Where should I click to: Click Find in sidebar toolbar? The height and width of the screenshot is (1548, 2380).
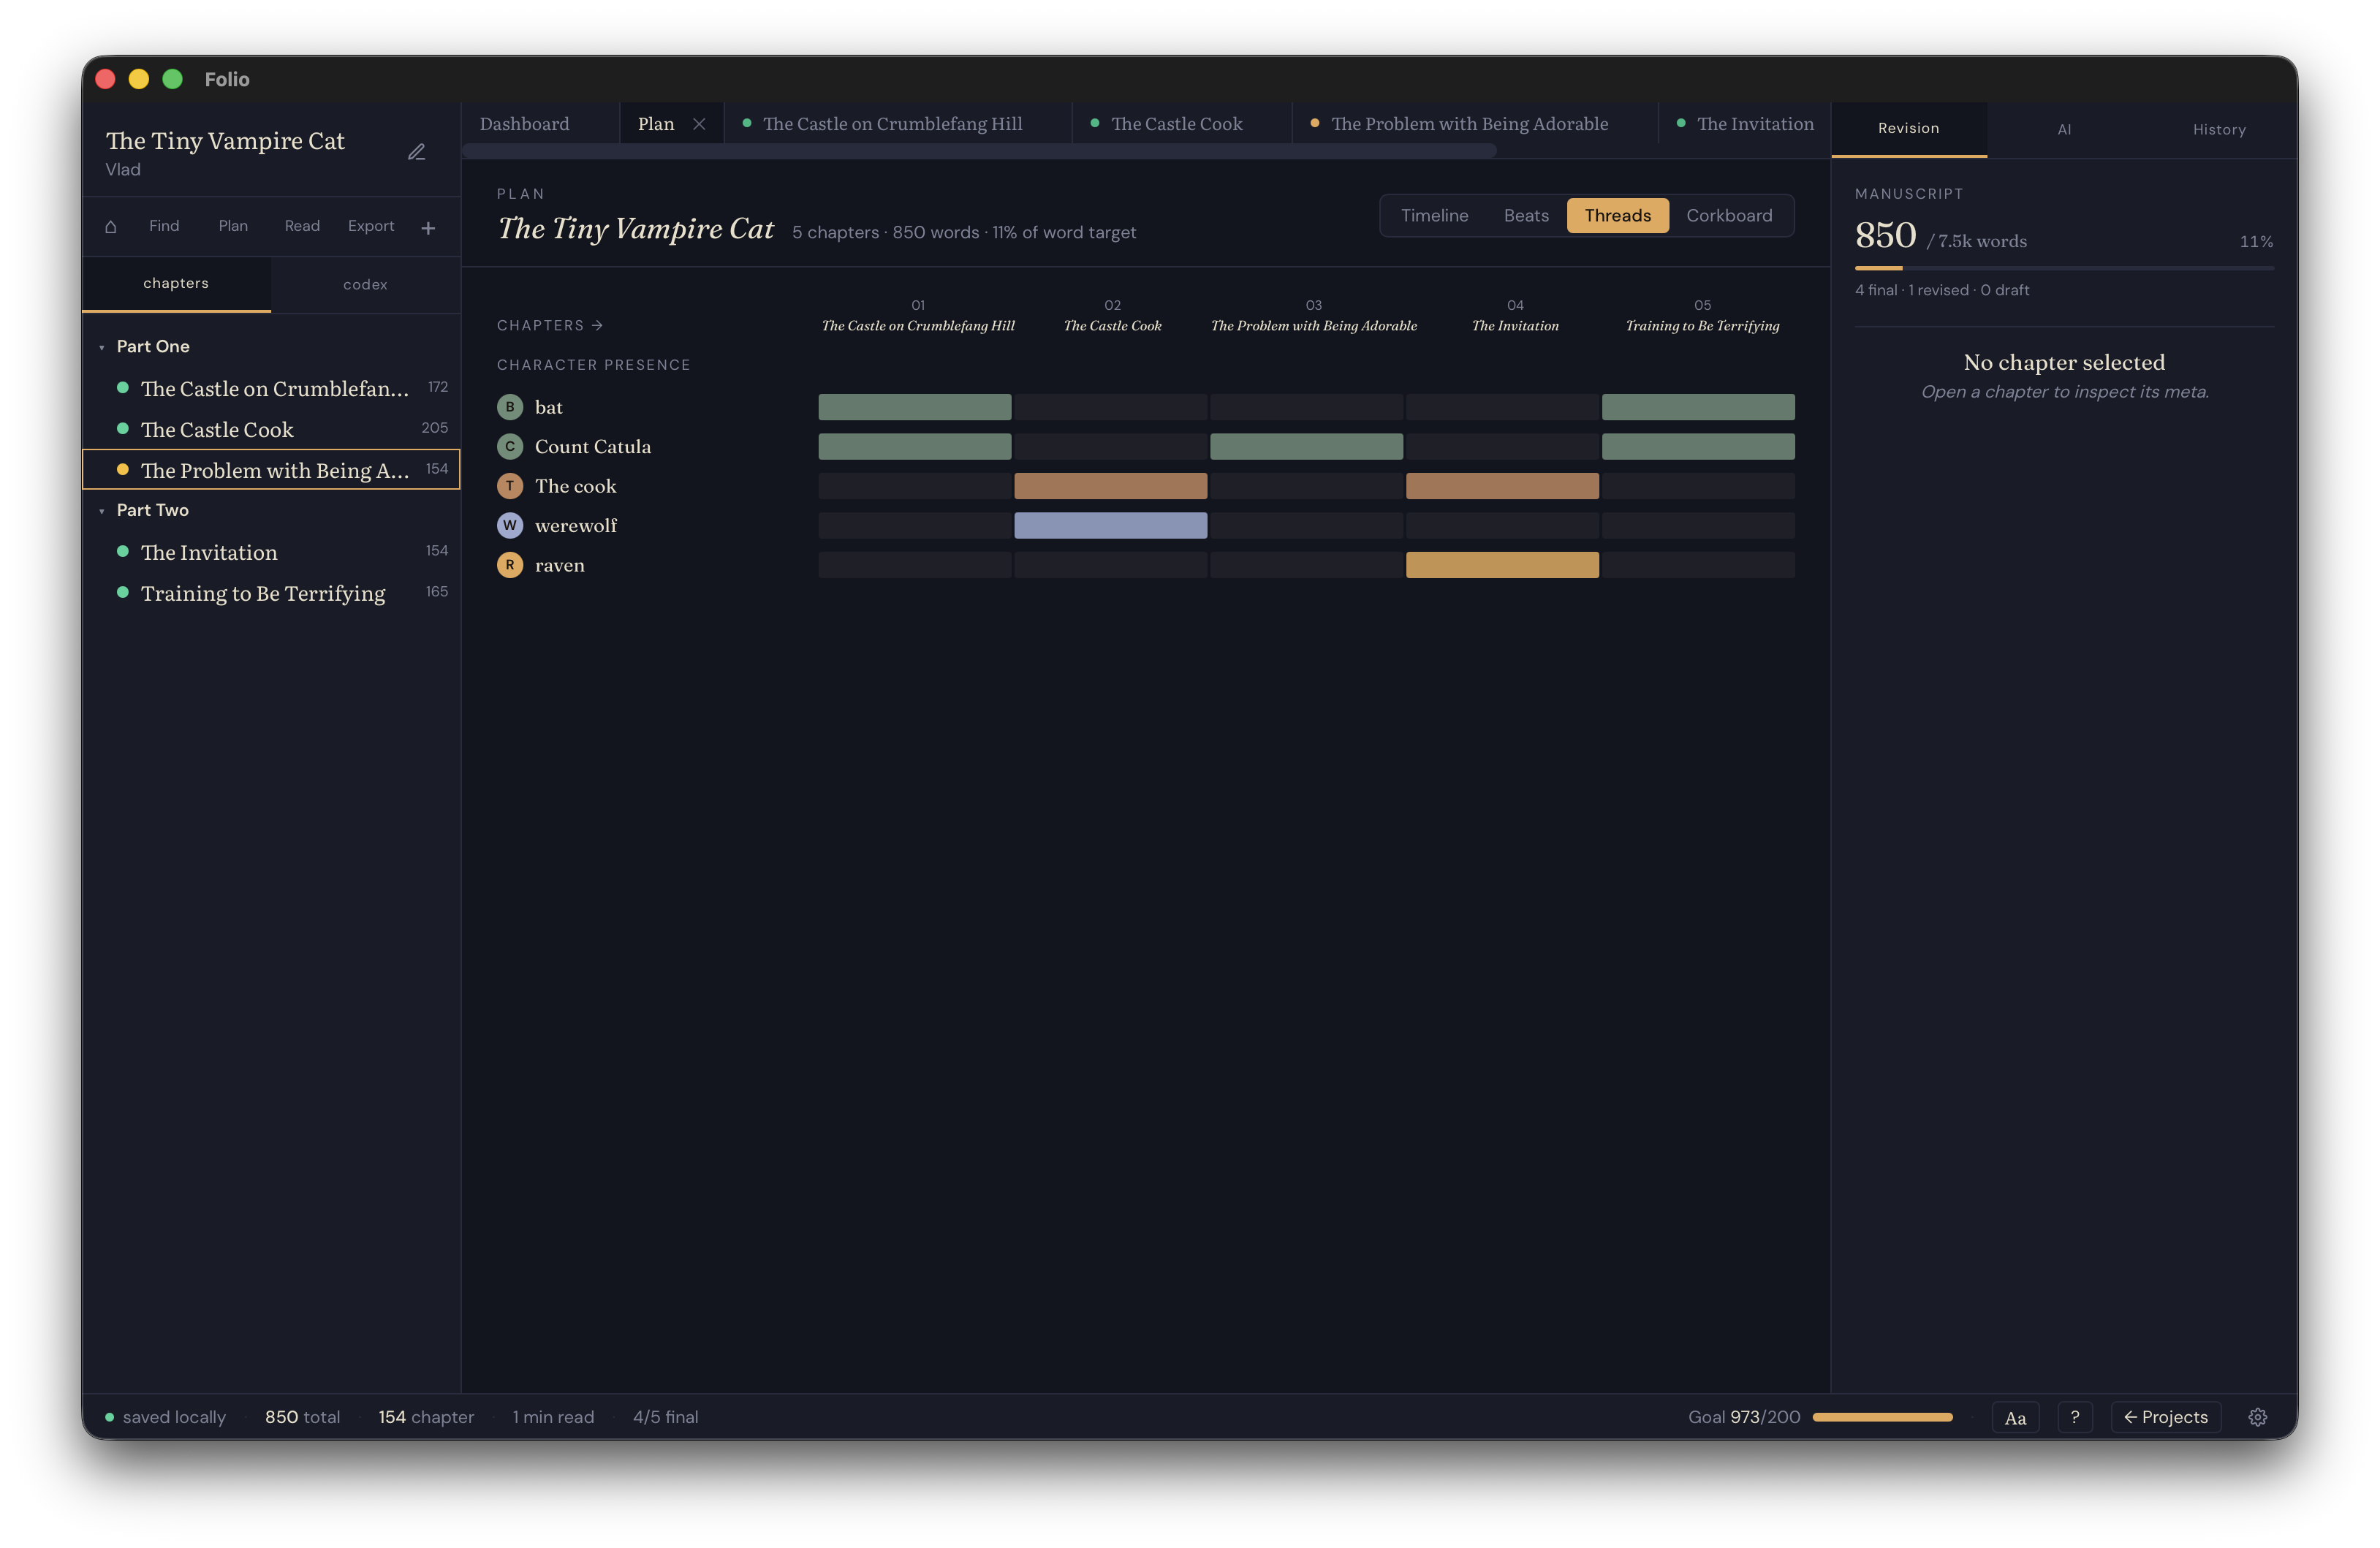coord(164,226)
